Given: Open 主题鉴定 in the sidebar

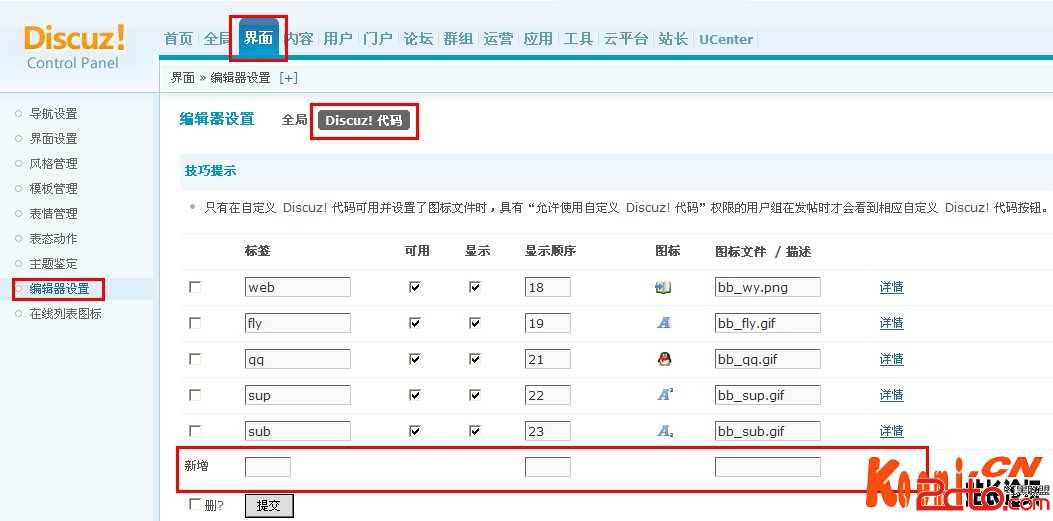Looking at the screenshot, I should coord(54,264).
